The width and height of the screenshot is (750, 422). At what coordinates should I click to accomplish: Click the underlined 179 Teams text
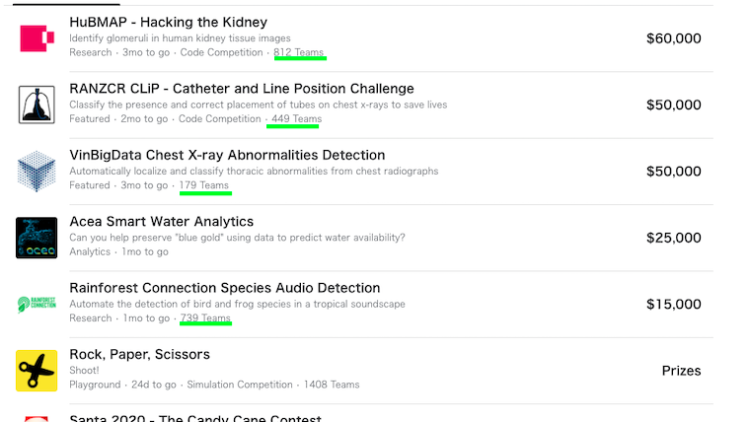pyautogui.click(x=204, y=185)
